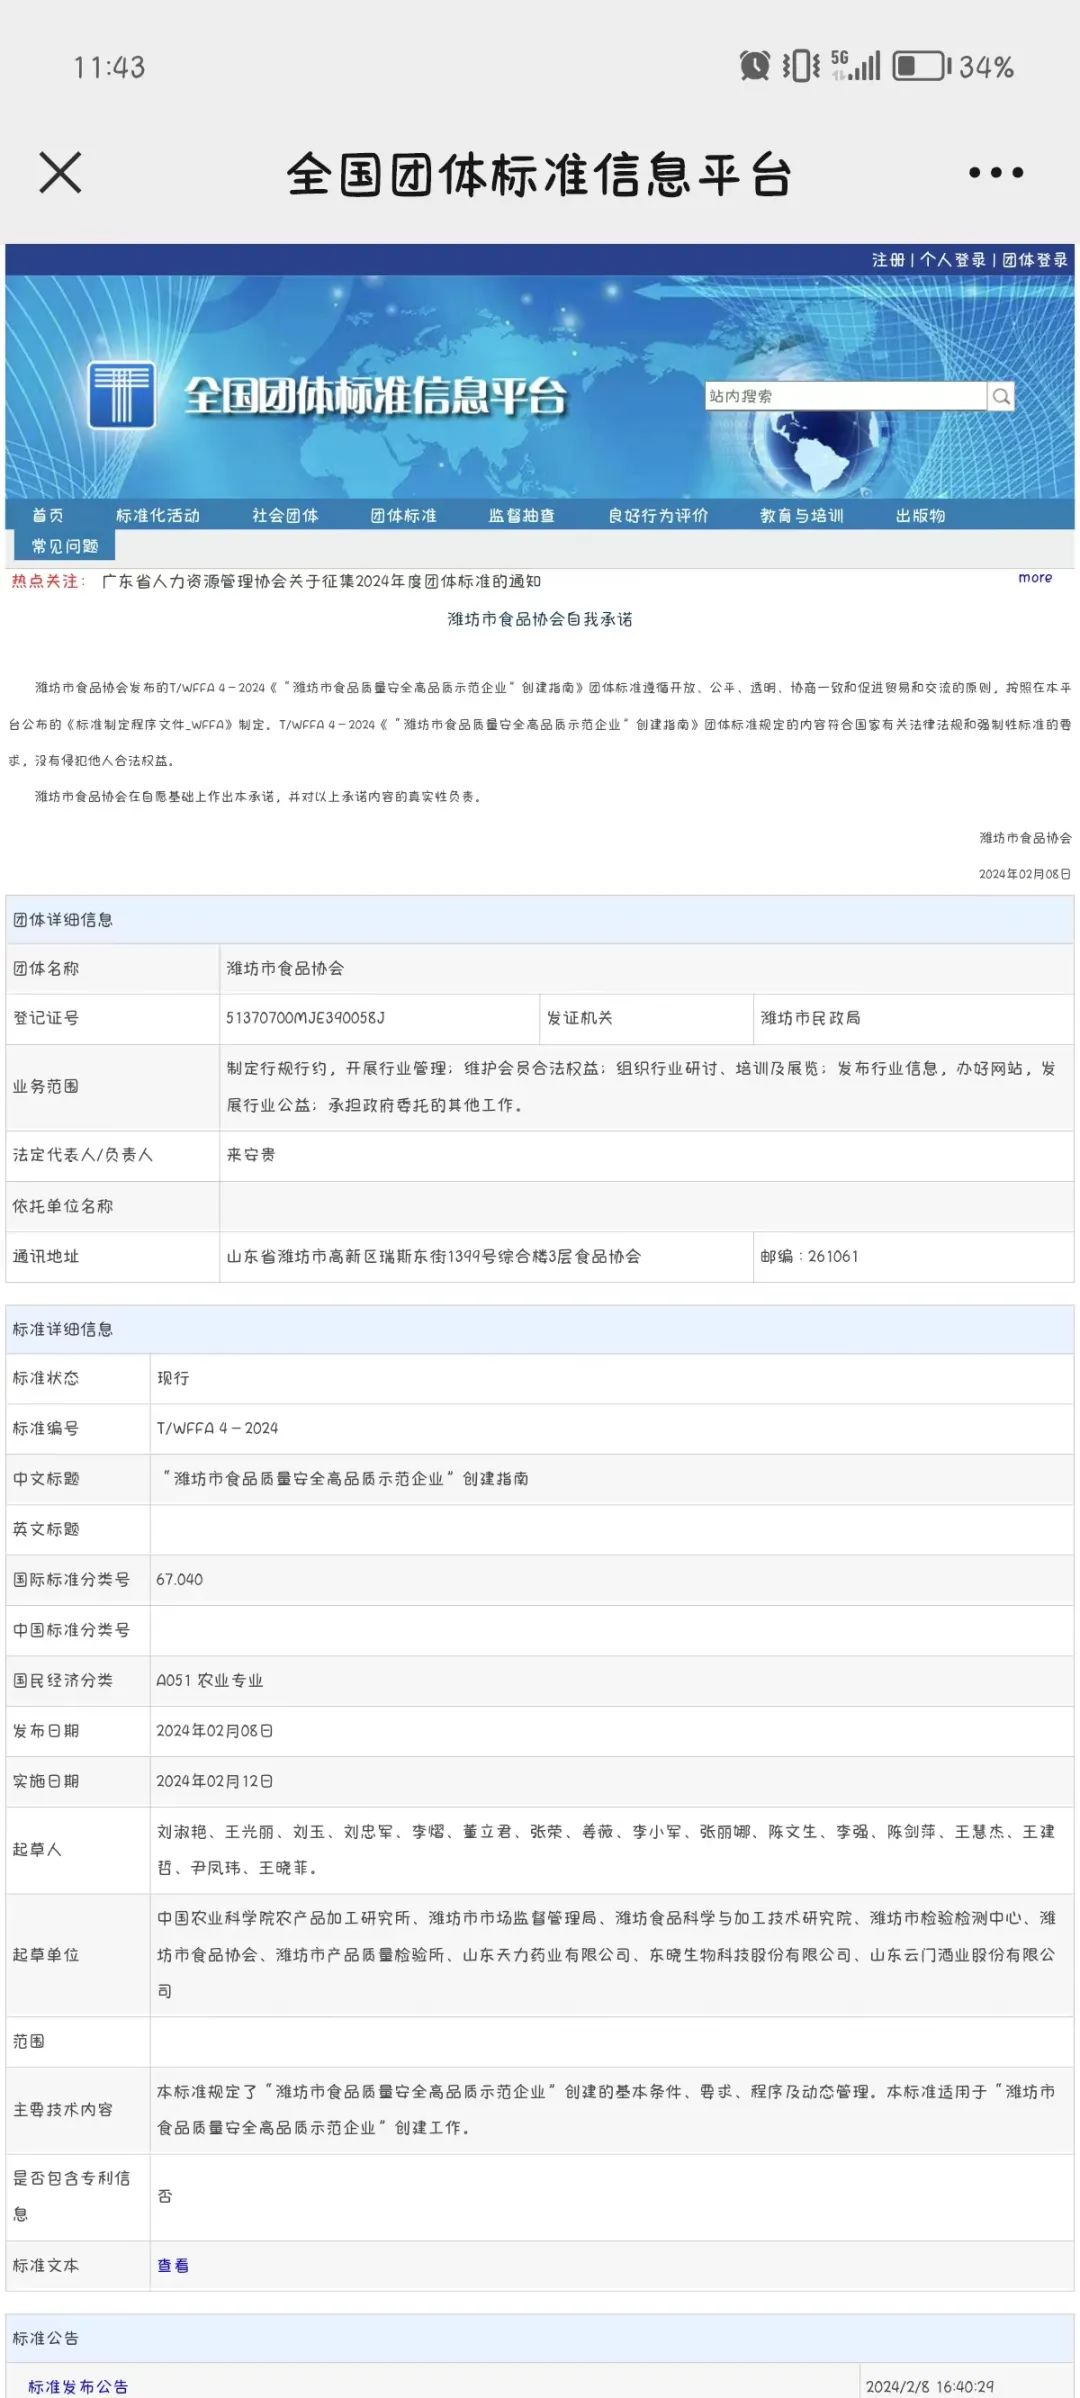Select the A051 农业专业 classification

pos(209,1681)
